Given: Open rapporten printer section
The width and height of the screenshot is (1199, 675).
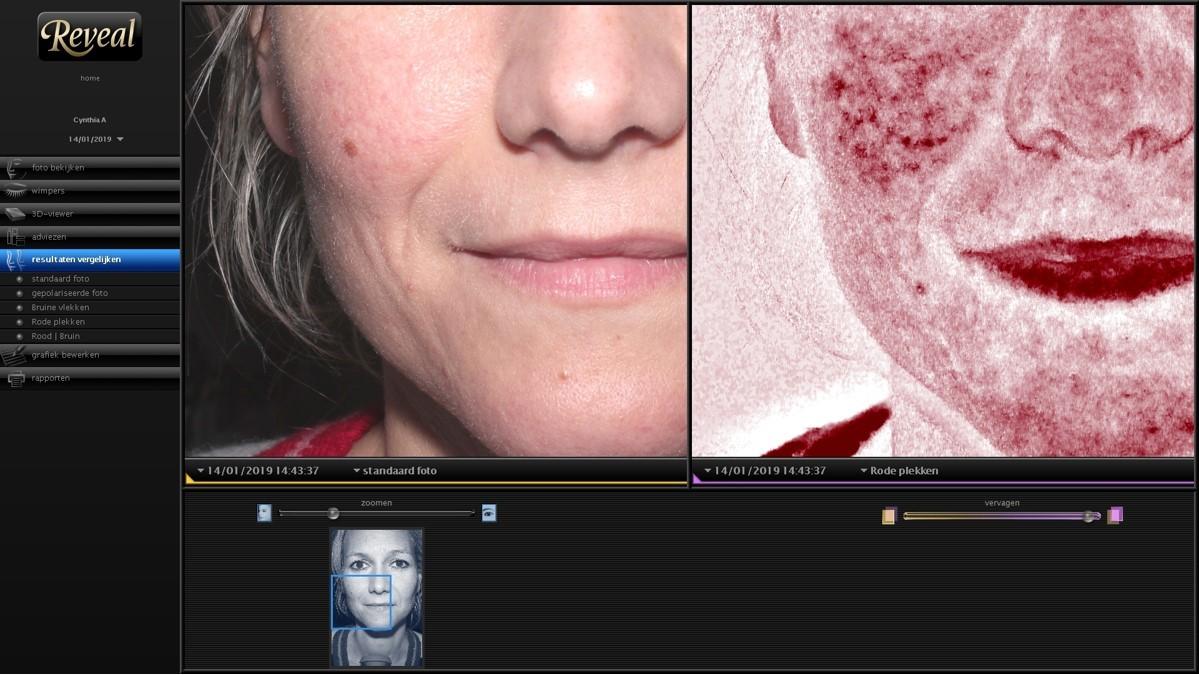Looking at the screenshot, I should click(16, 379).
